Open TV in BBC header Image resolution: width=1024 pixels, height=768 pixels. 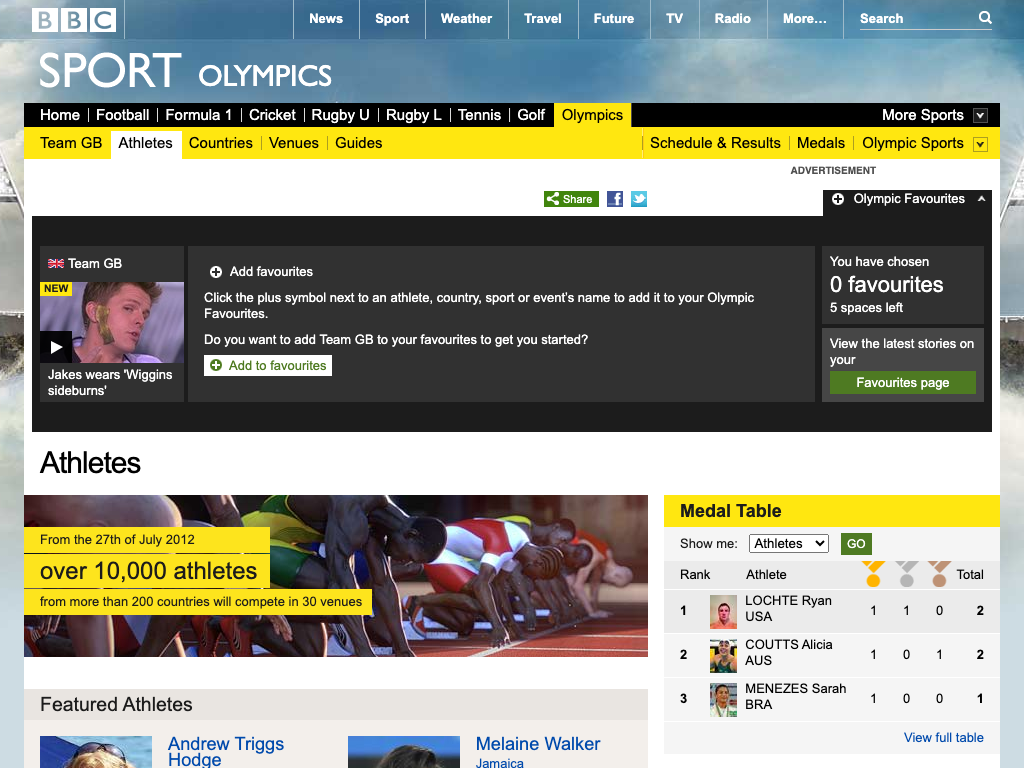(x=675, y=19)
